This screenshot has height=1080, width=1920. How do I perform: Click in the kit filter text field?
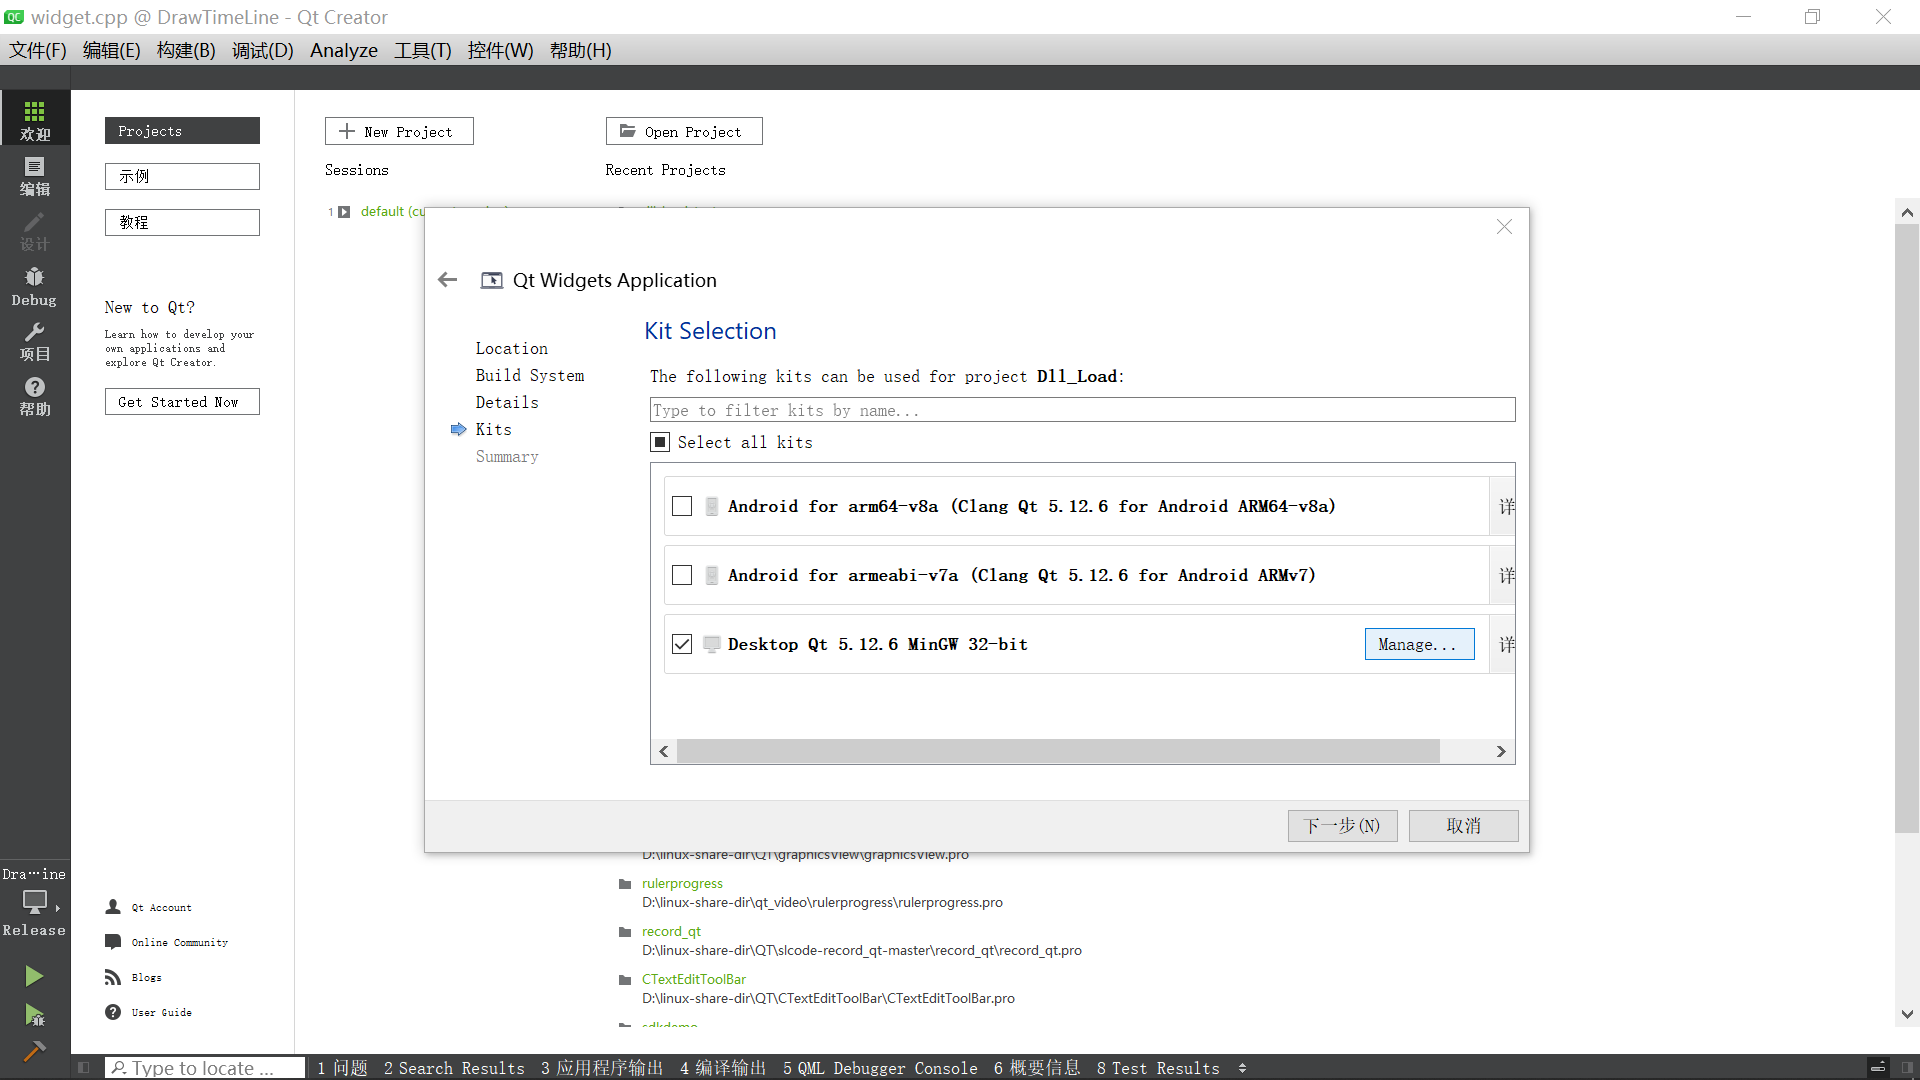(1082, 410)
